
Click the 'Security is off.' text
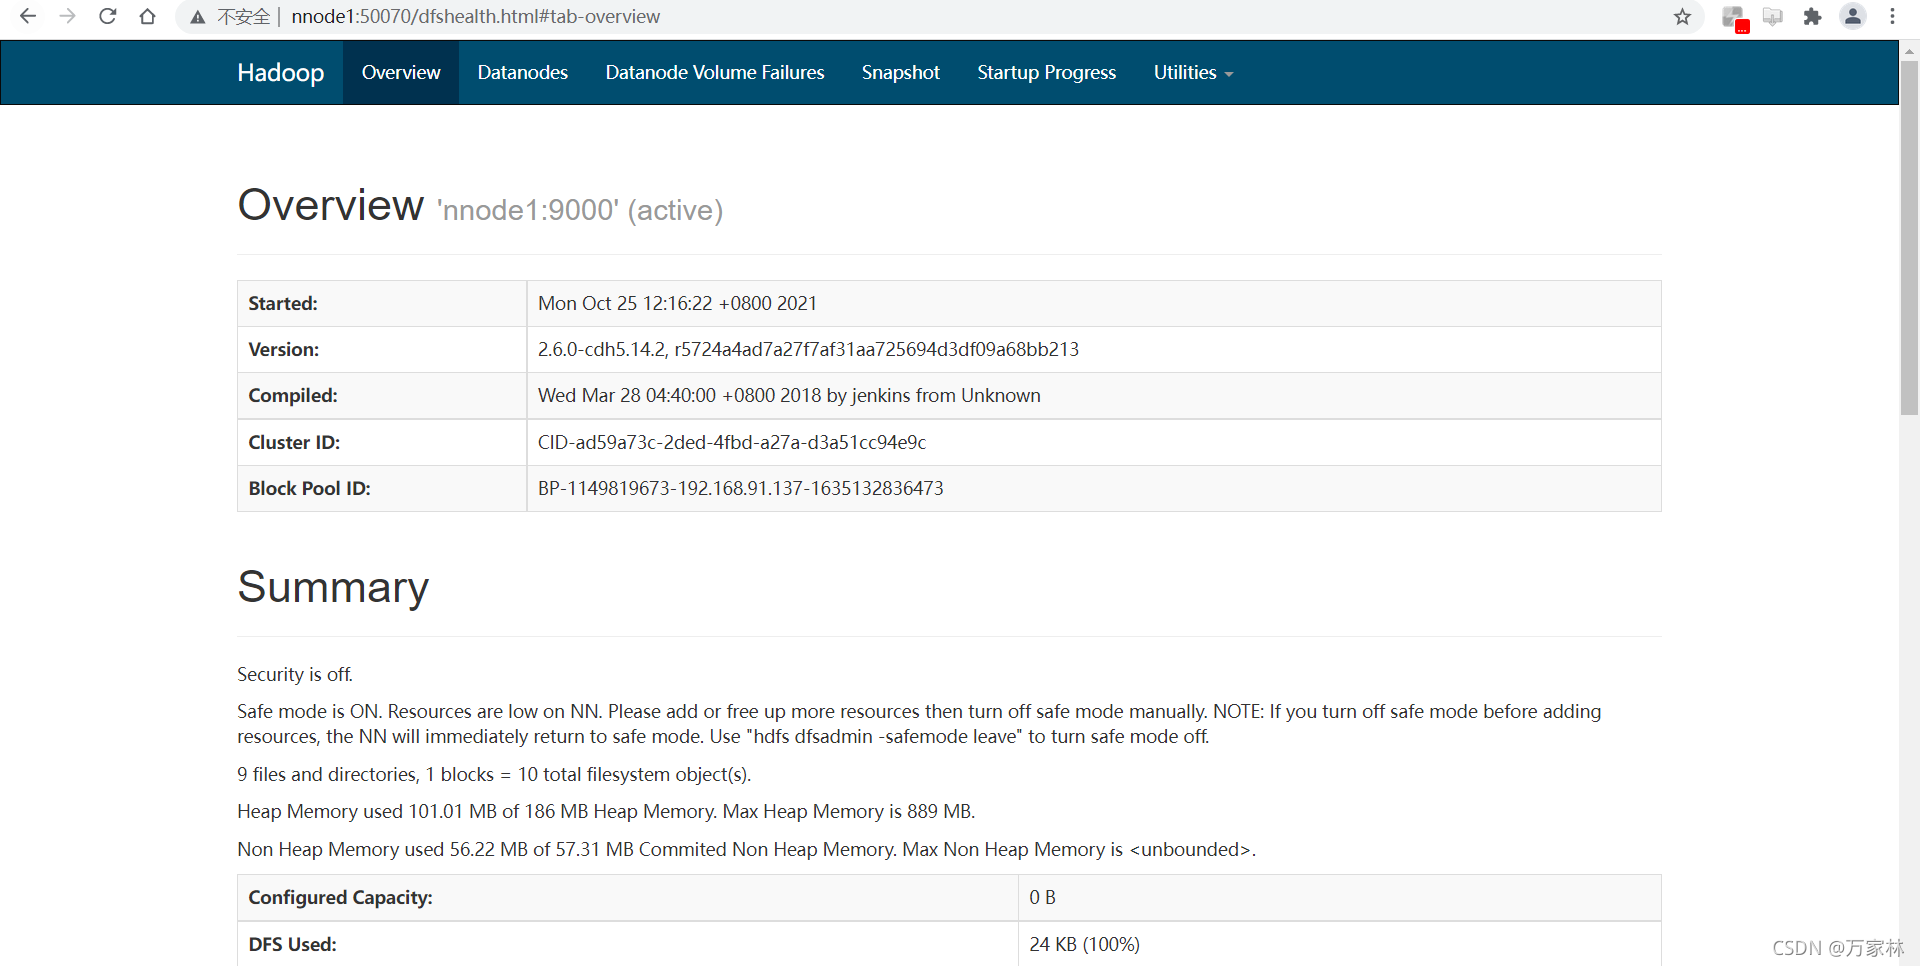[295, 674]
